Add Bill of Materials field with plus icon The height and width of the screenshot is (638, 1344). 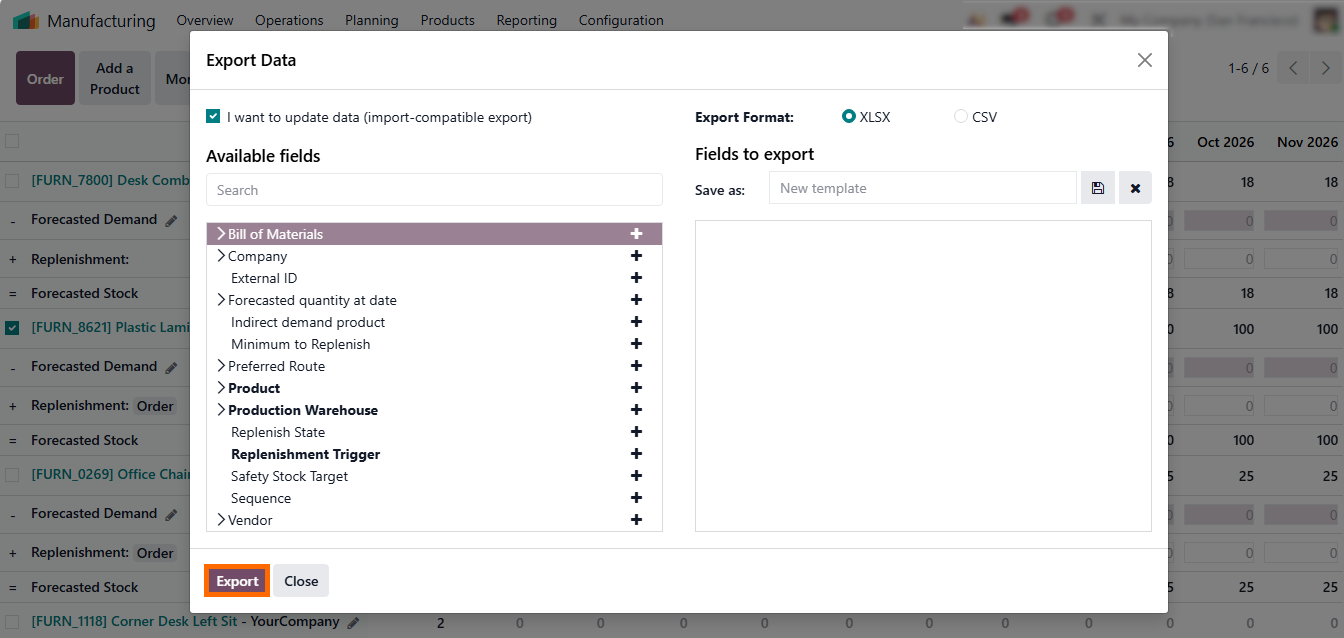point(636,234)
